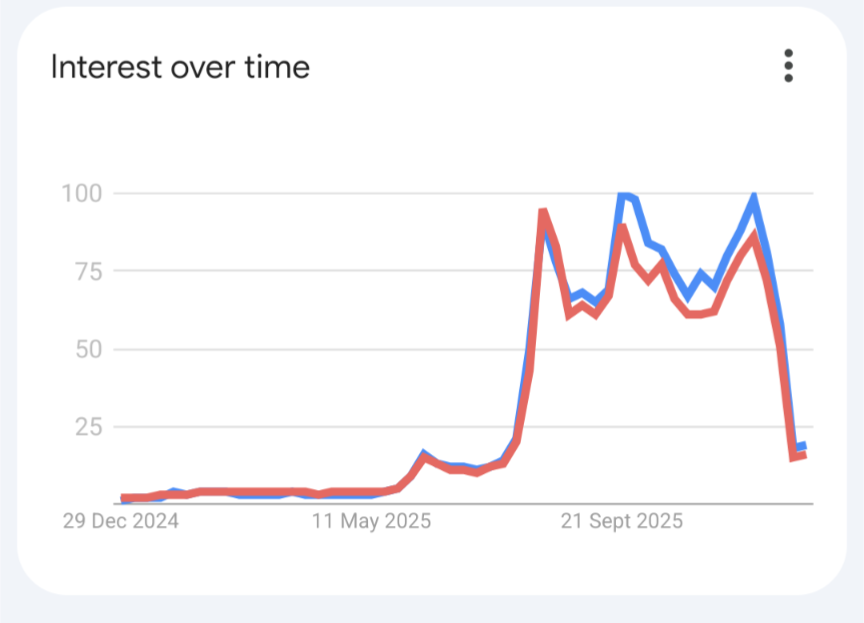Select the 75 y-axis label
Screen dimensions: 864x623
point(89,271)
